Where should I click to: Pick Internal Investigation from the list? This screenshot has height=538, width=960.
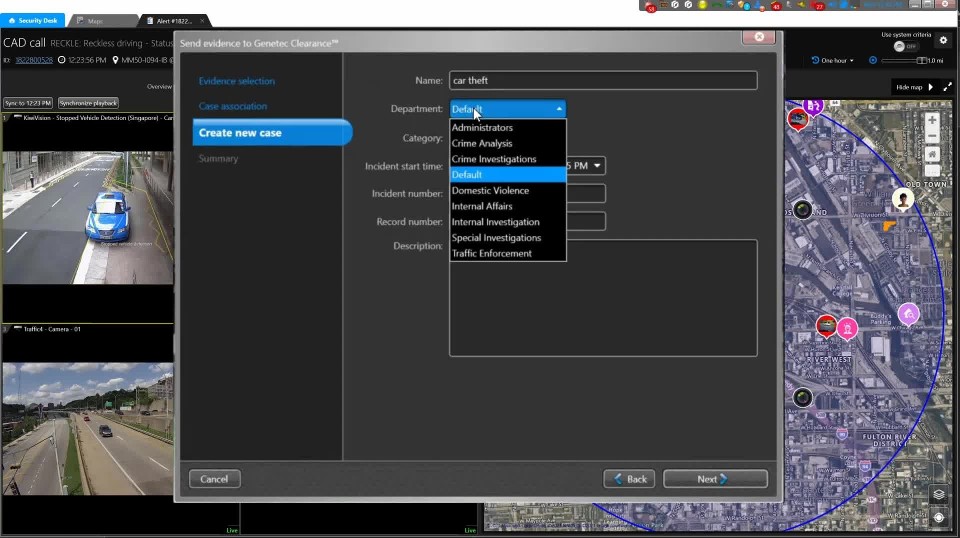coord(508,222)
